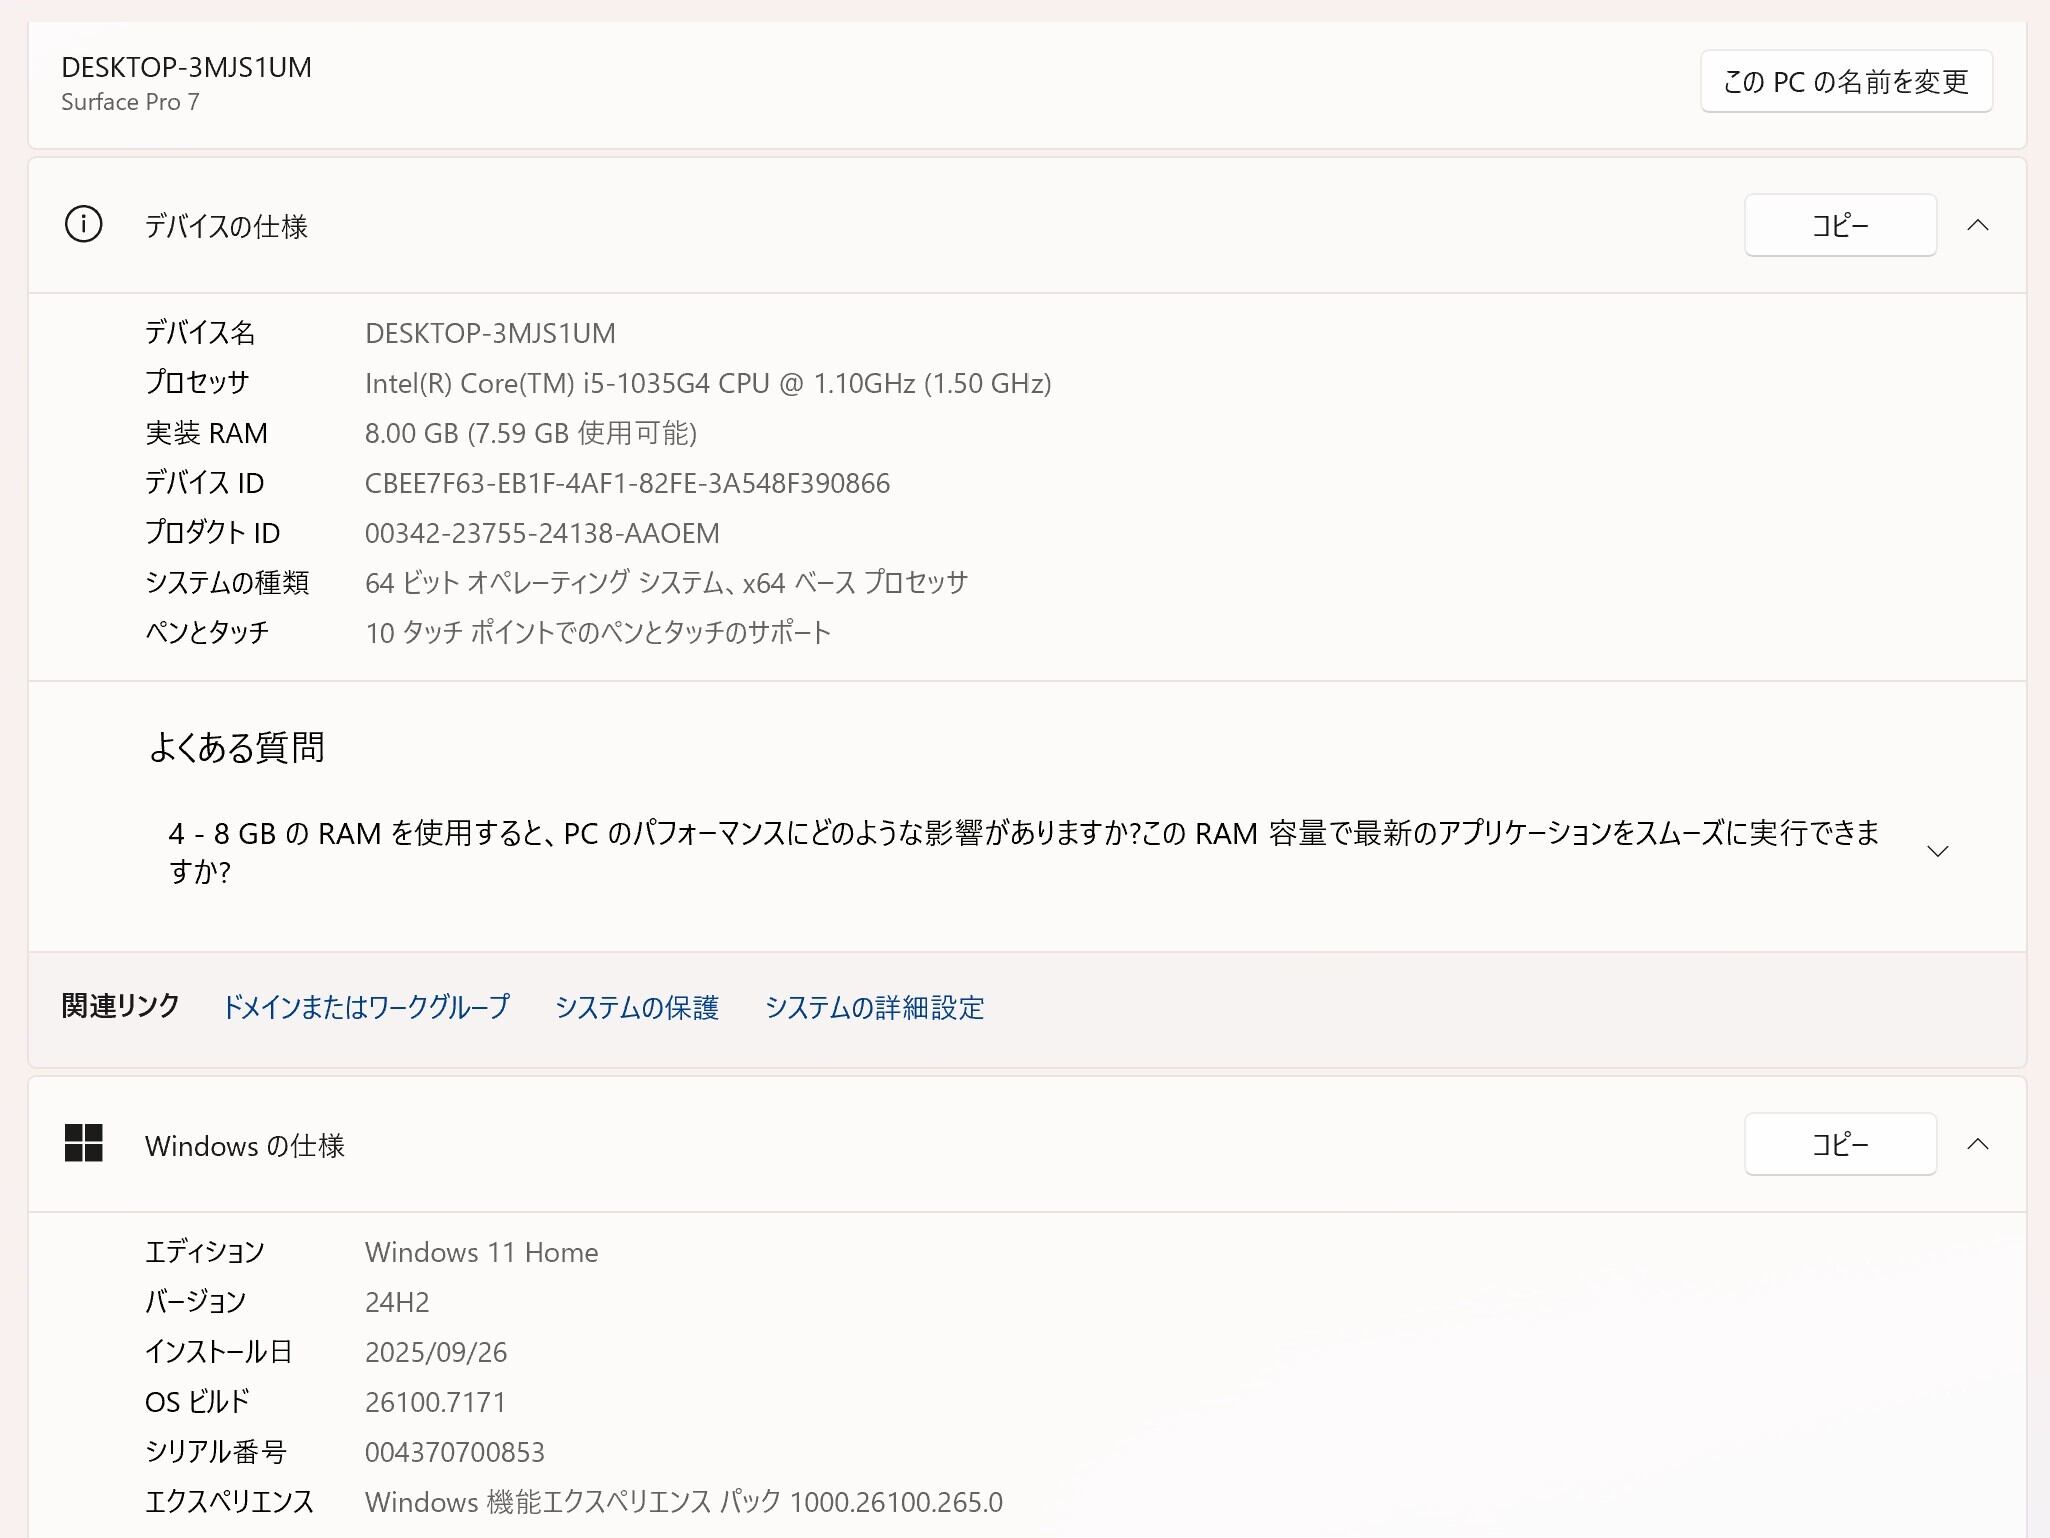
Task: Click the DESKTOP-3MJS1UM PC name at top
Action: pos(186,68)
